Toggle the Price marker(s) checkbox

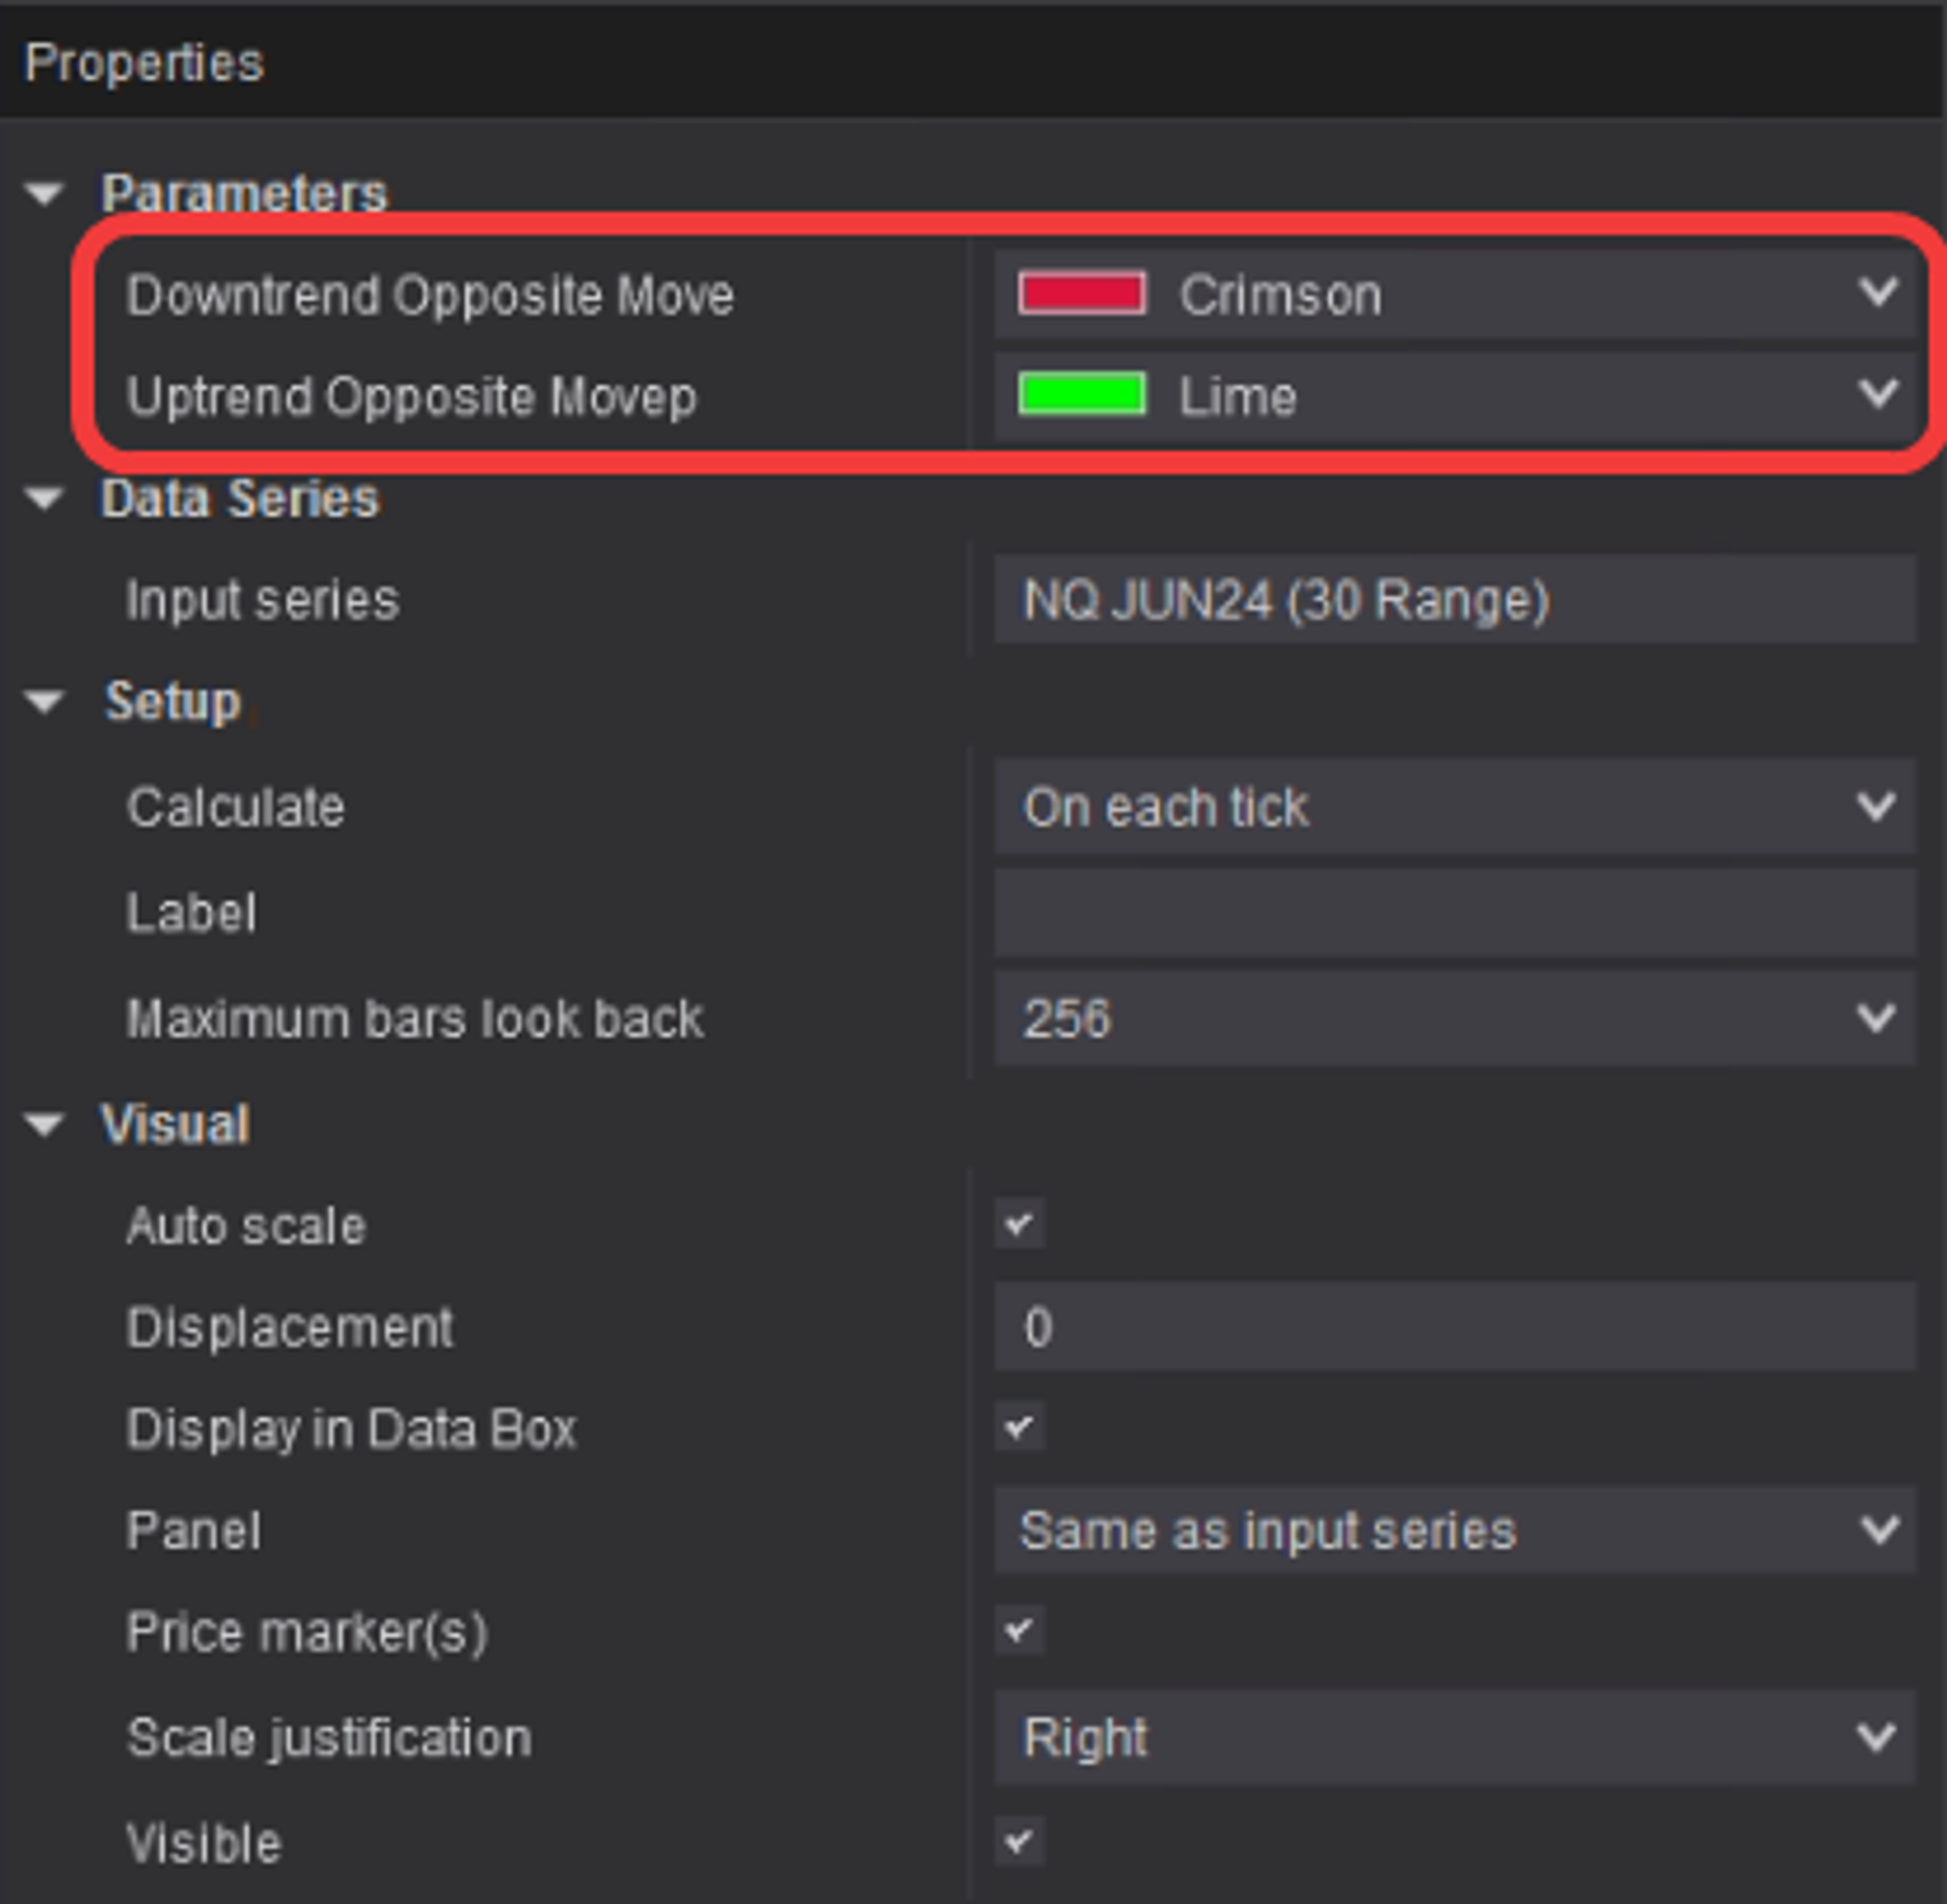[1019, 1632]
